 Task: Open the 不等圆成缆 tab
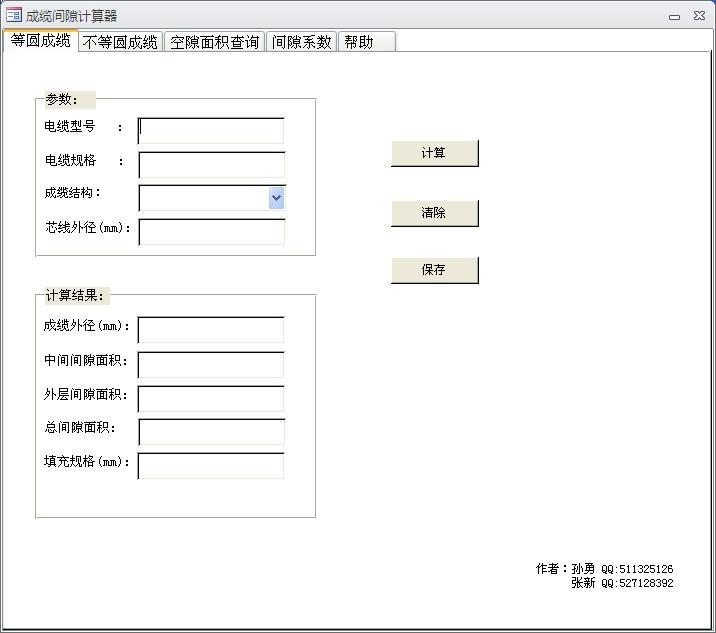pos(120,42)
